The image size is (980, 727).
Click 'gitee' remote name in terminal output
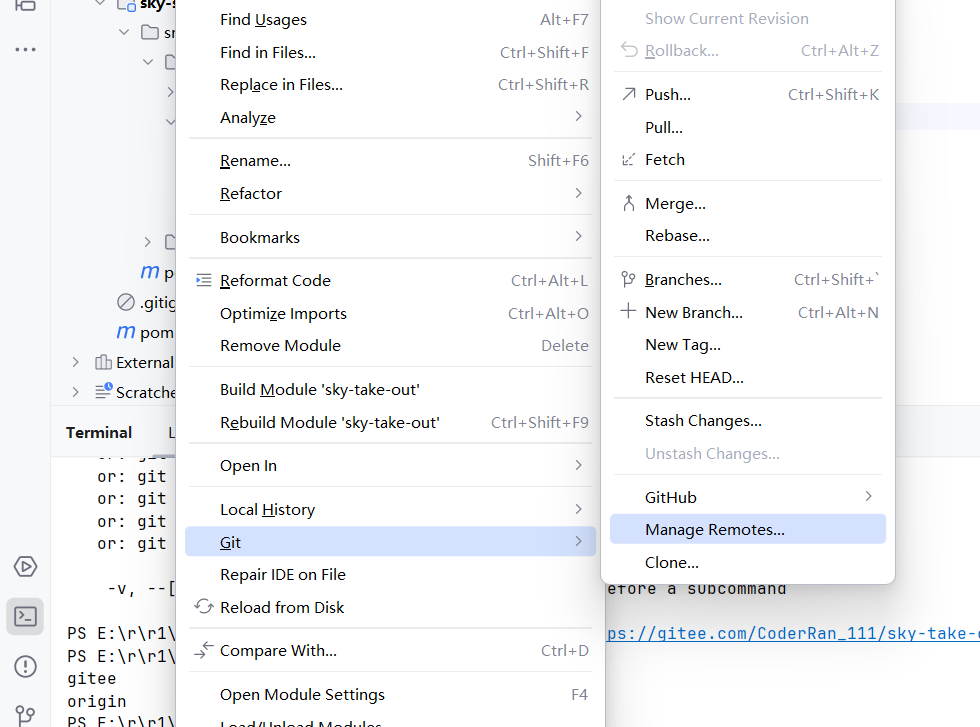[92, 679]
